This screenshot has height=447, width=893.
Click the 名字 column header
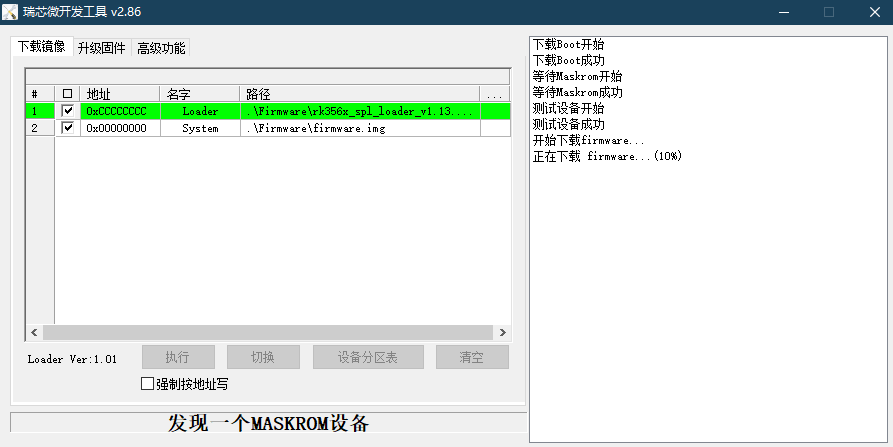click(200, 94)
